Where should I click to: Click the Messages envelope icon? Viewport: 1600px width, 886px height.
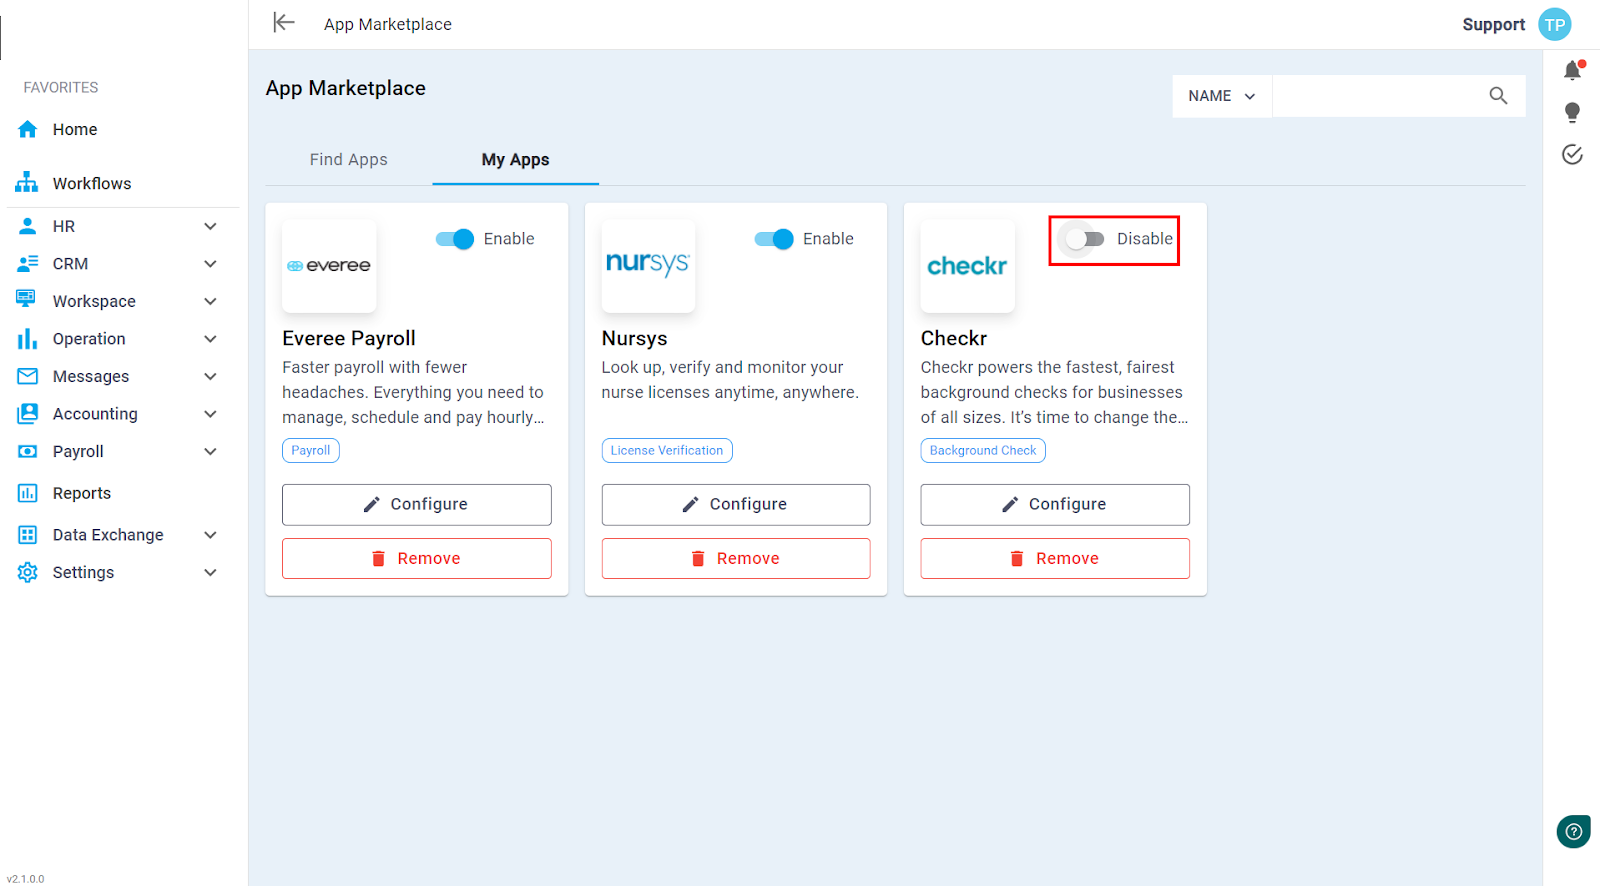pyautogui.click(x=28, y=376)
